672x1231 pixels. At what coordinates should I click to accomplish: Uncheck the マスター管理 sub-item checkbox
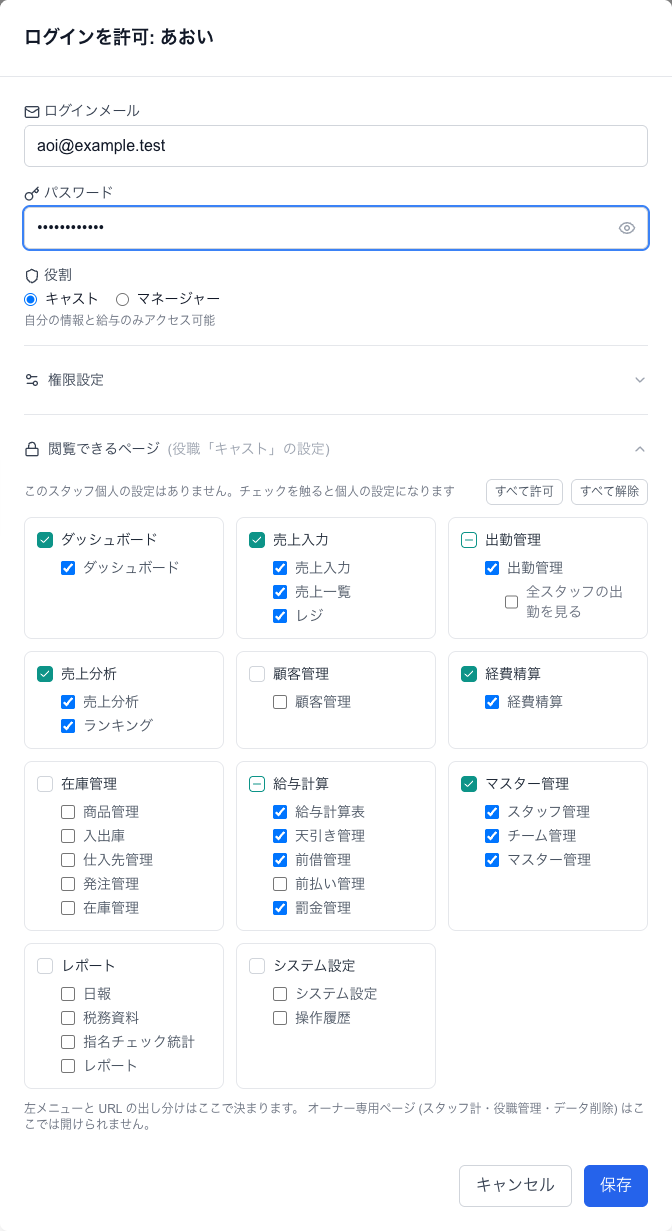[x=492, y=860]
